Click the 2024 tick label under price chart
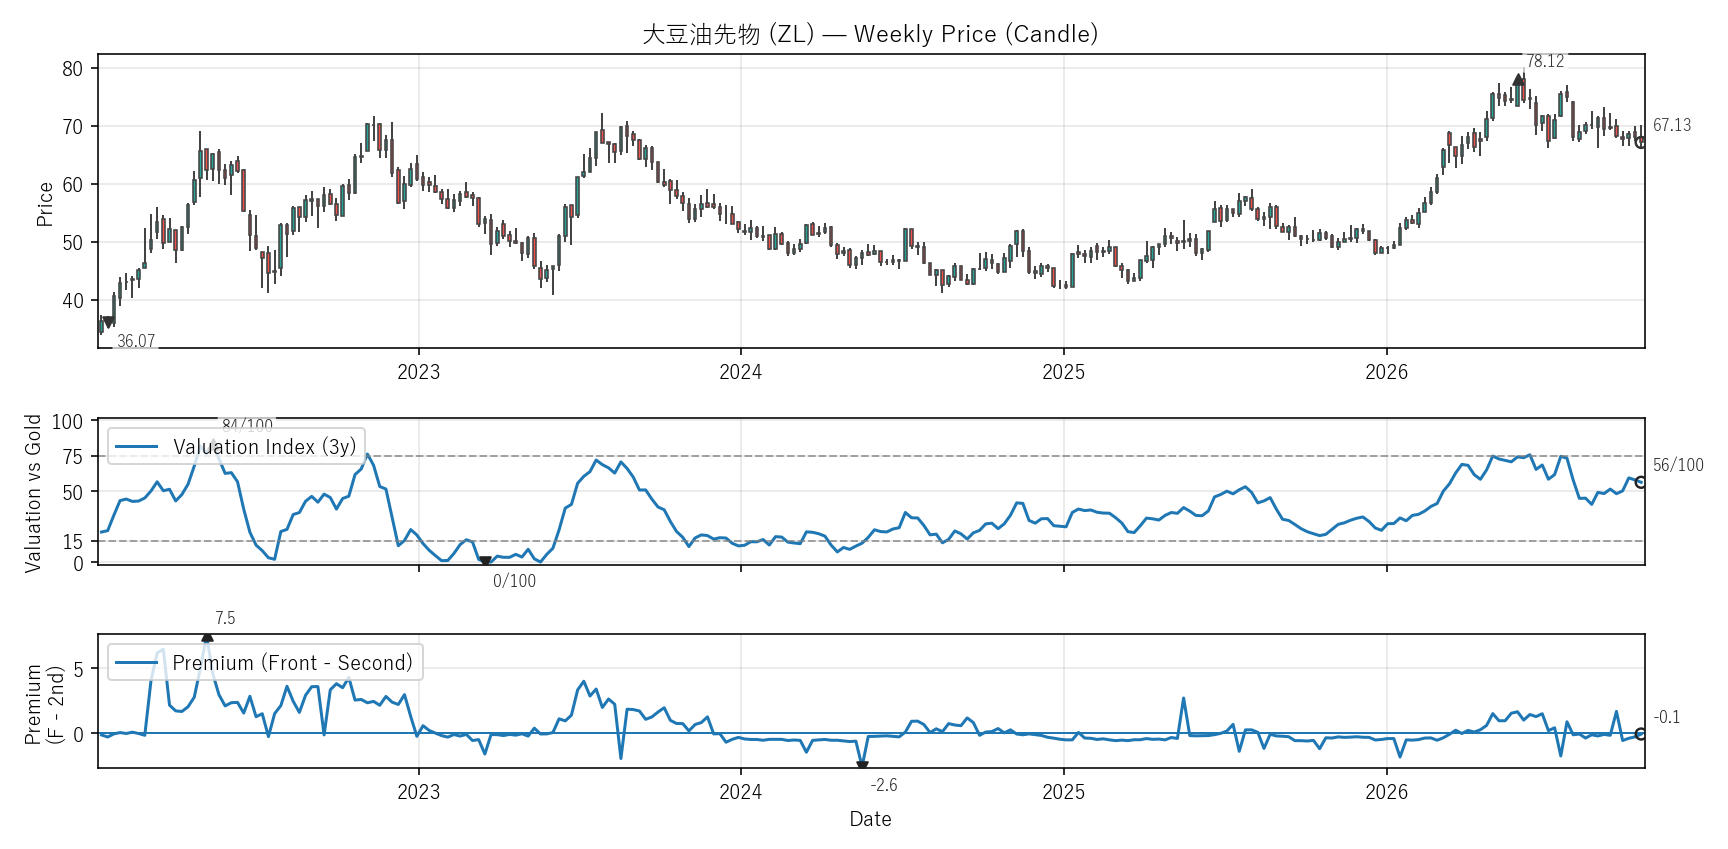 pyautogui.click(x=740, y=372)
